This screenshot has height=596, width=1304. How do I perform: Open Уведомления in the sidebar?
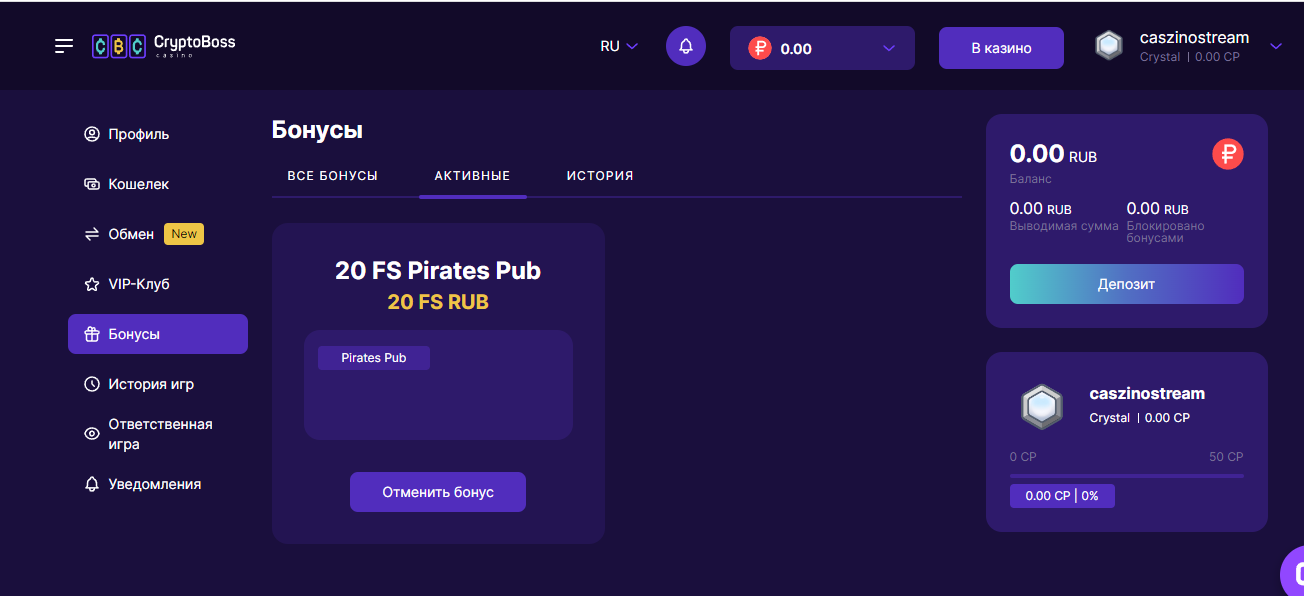tap(154, 484)
